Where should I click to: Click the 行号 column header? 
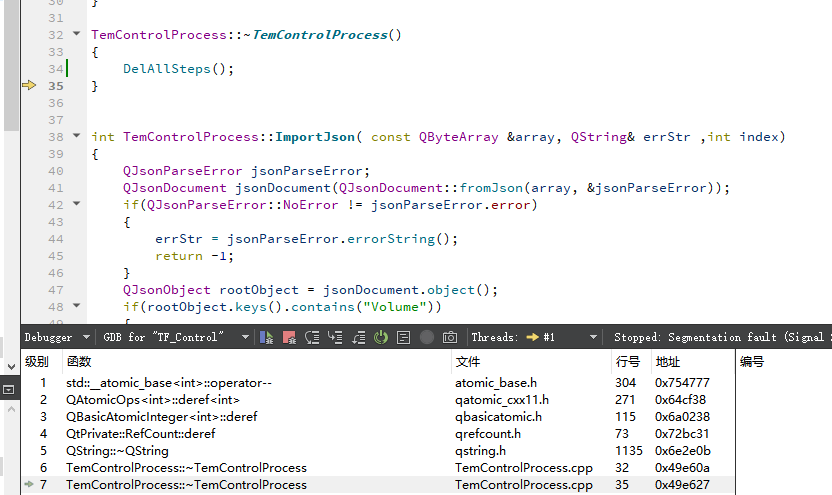(628, 362)
